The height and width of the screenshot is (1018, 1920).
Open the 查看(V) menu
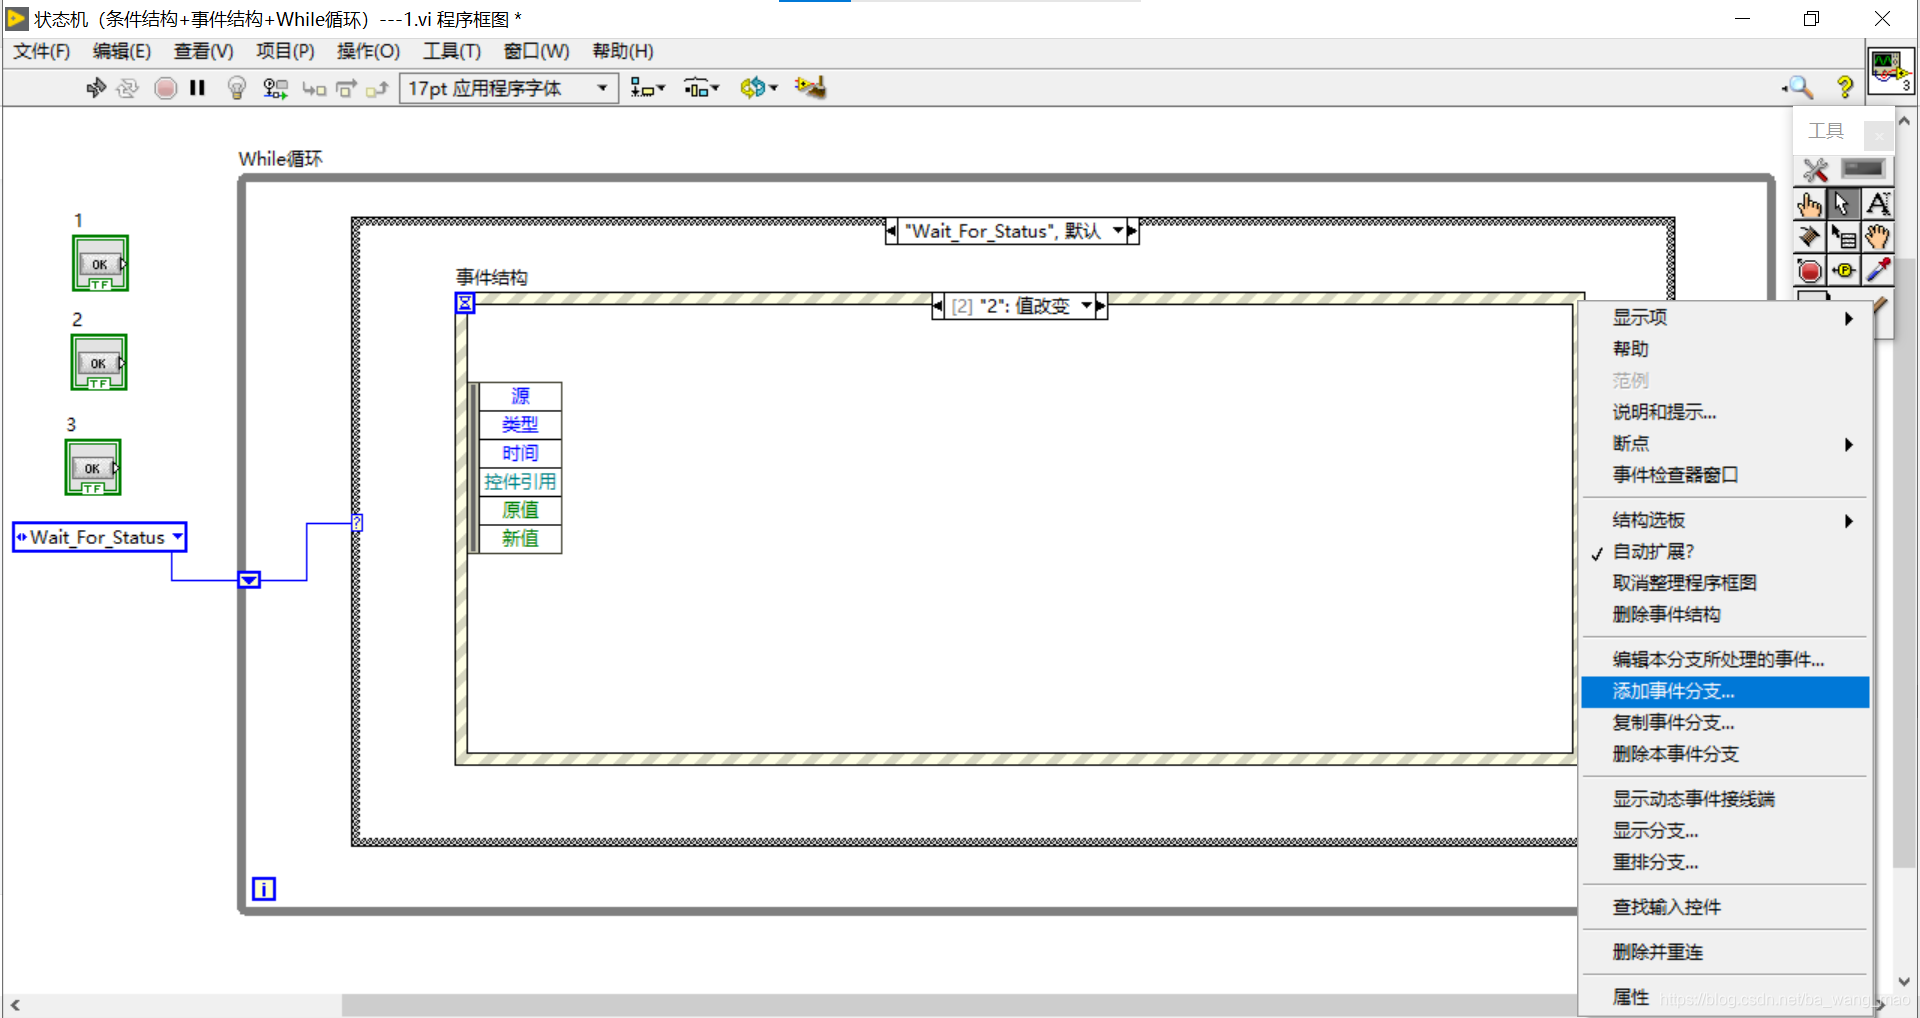tap(203, 51)
